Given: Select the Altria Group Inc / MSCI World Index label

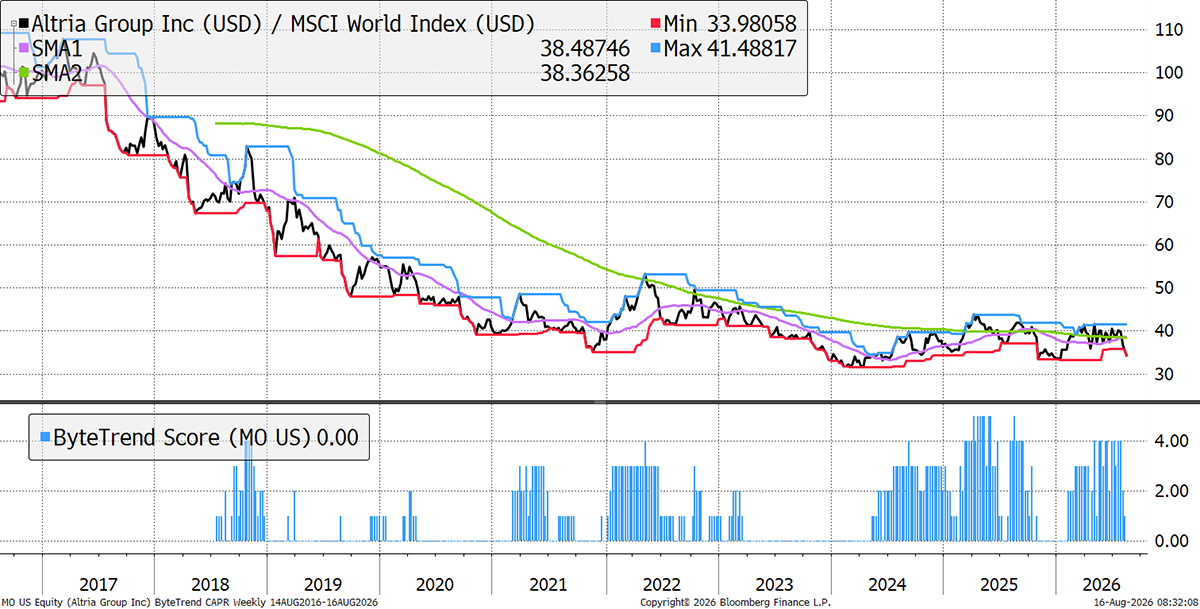Looking at the screenshot, I should (x=283, y=24).
